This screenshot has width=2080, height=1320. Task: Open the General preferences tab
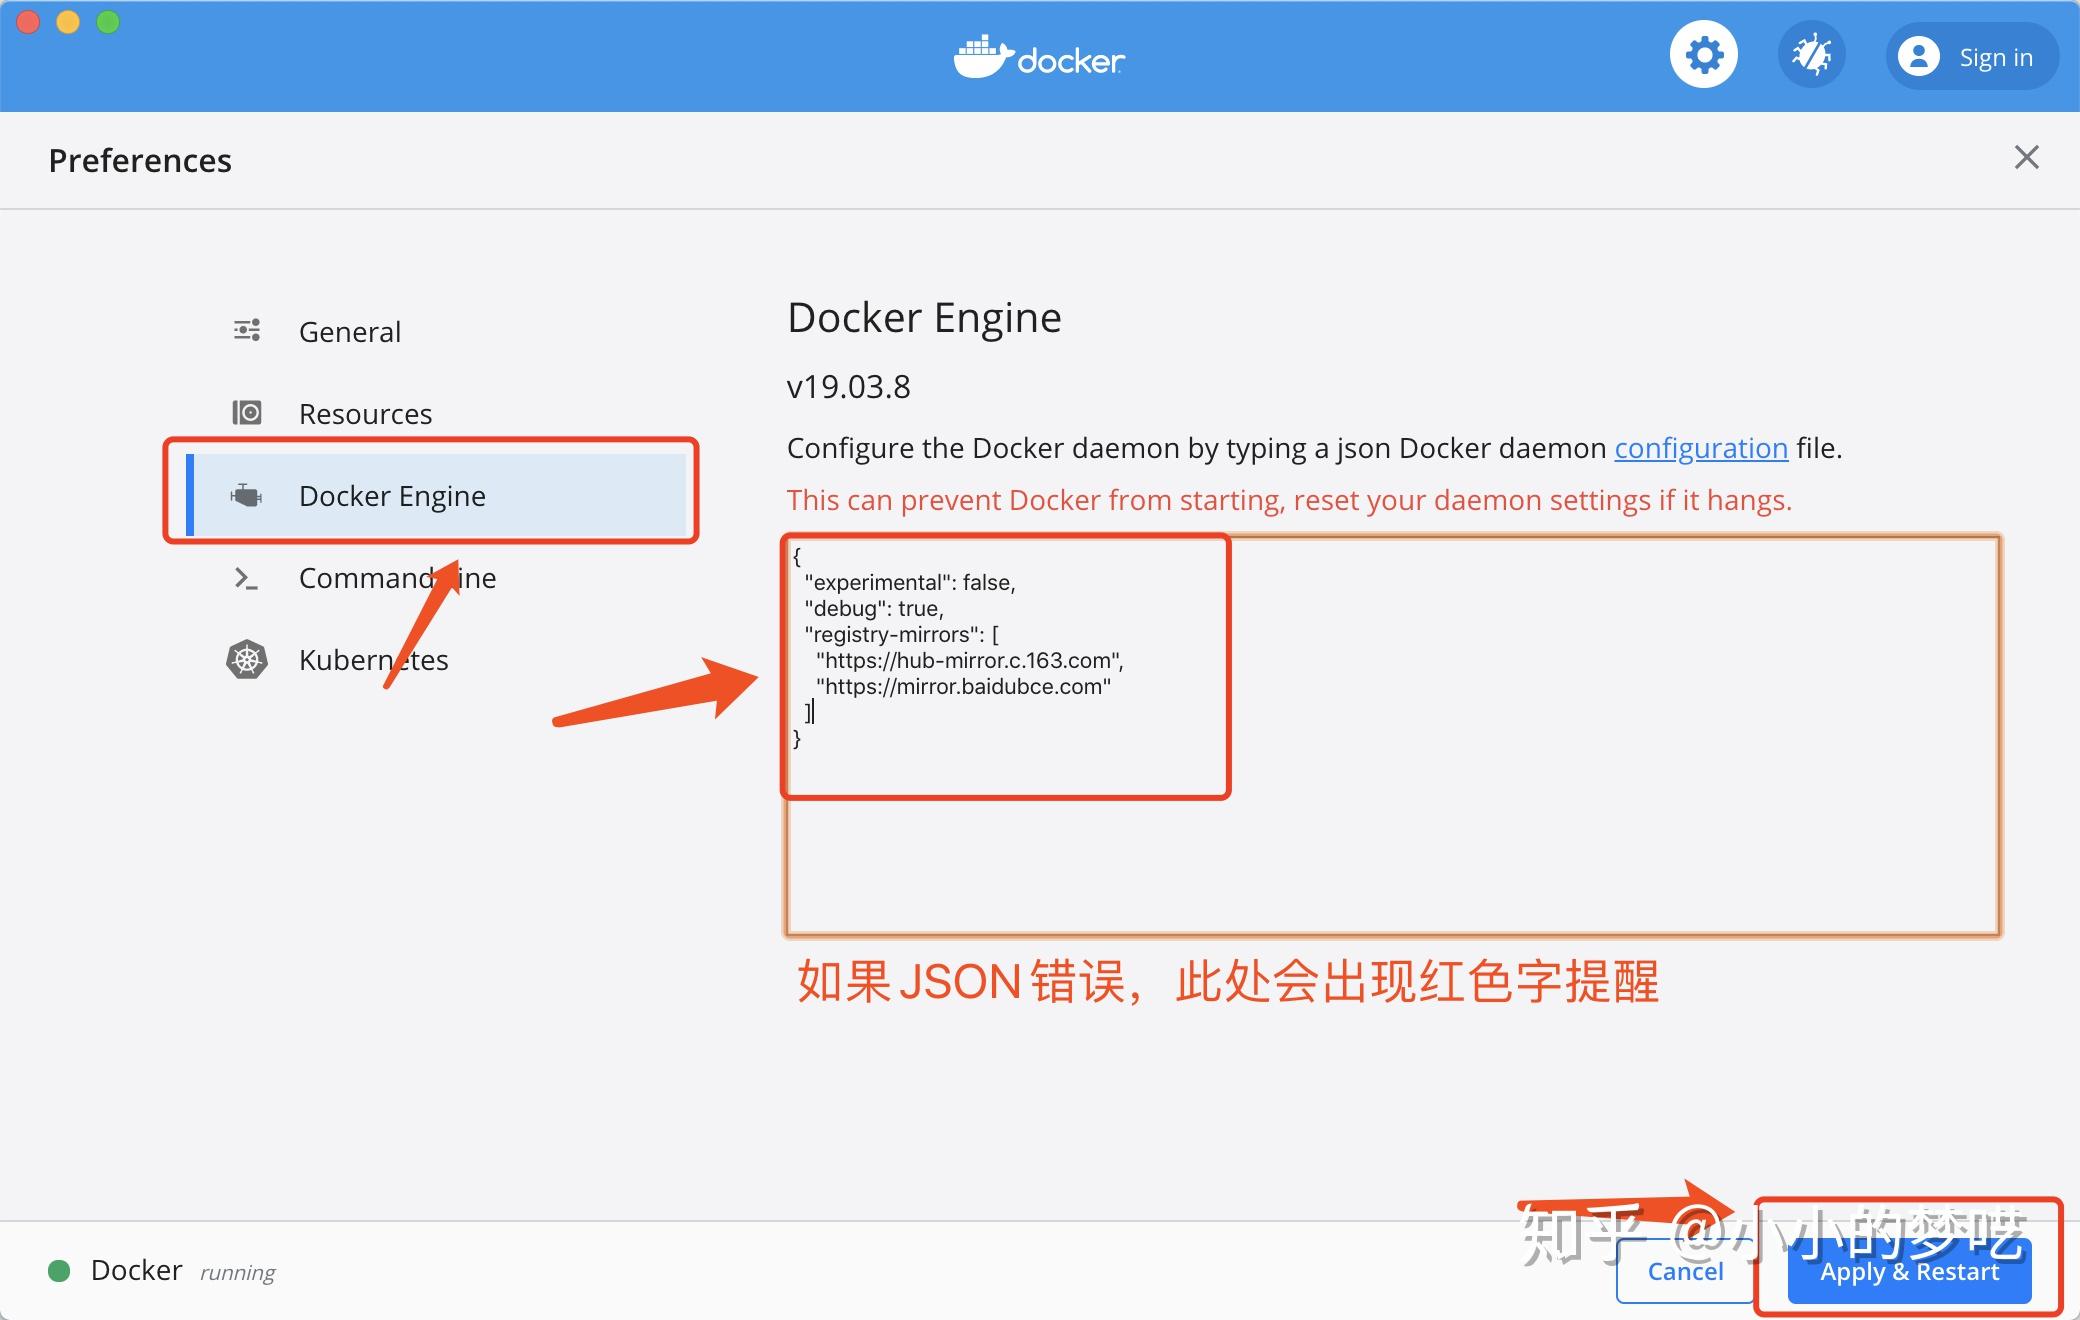coord(349,332)
